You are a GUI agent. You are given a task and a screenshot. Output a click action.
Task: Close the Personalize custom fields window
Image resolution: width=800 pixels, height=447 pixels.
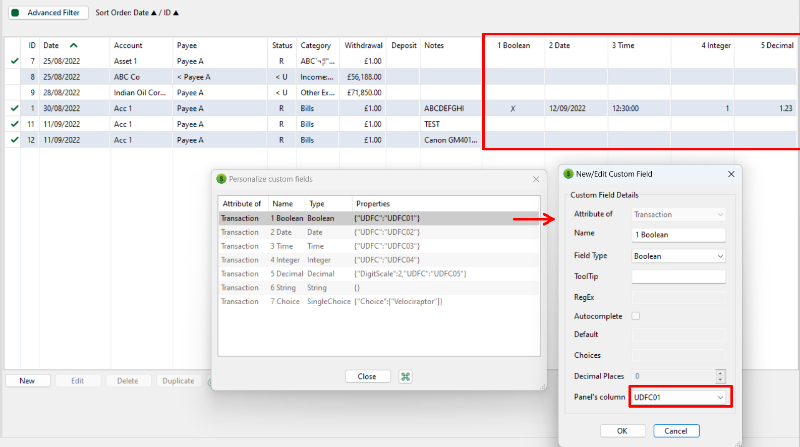[x=536, y=179]
